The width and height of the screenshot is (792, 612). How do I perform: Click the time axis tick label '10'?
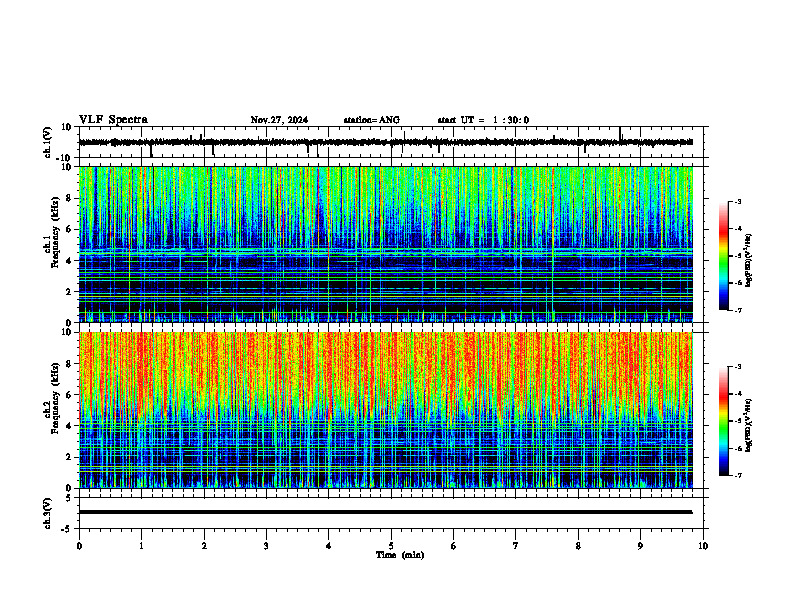[703, 546]
